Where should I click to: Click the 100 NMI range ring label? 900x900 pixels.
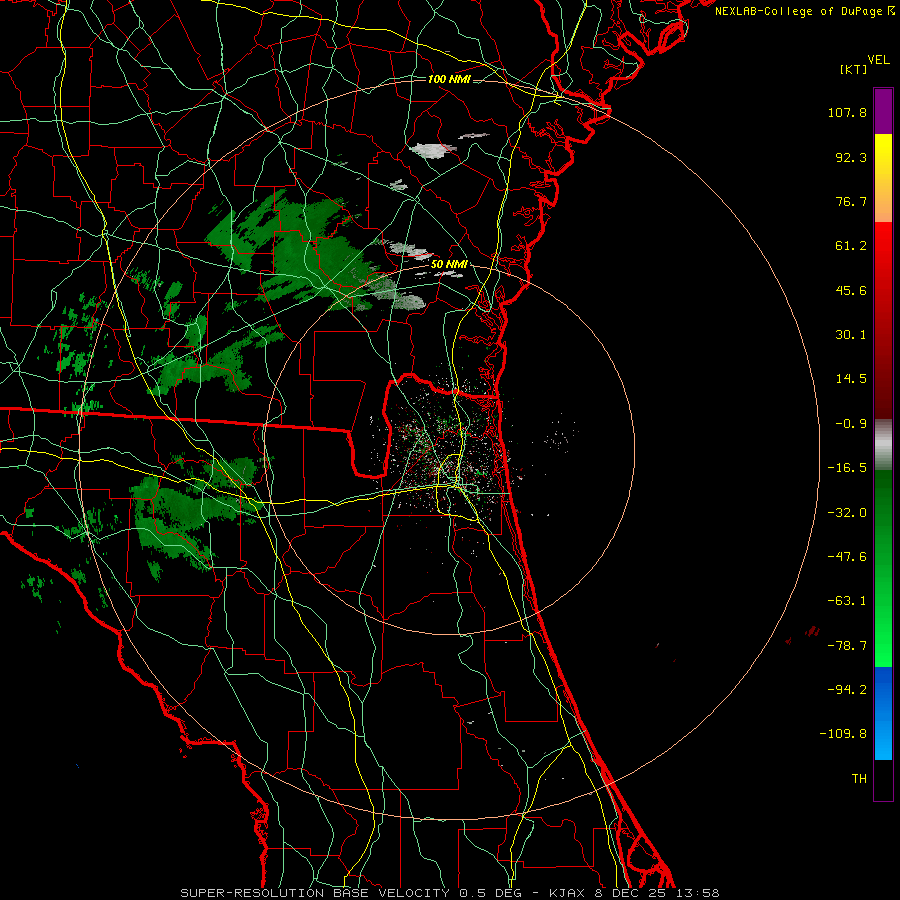point(449,79)
